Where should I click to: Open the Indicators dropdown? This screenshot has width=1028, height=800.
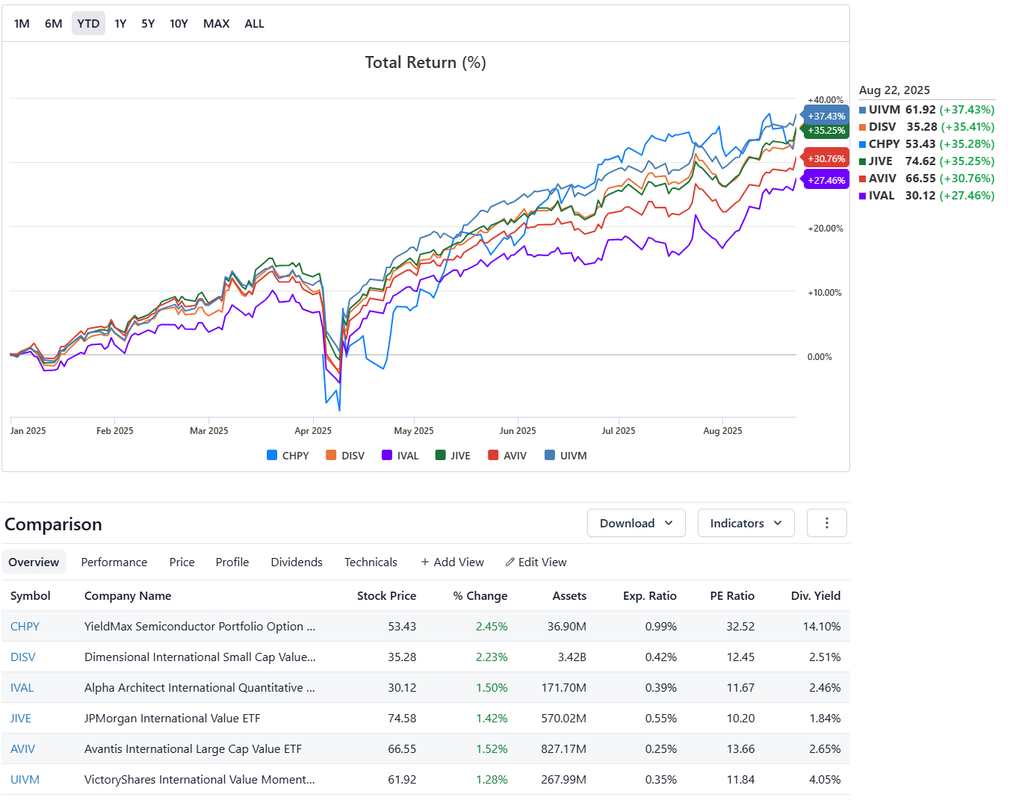pyautogui.click(x=746, y=523)
